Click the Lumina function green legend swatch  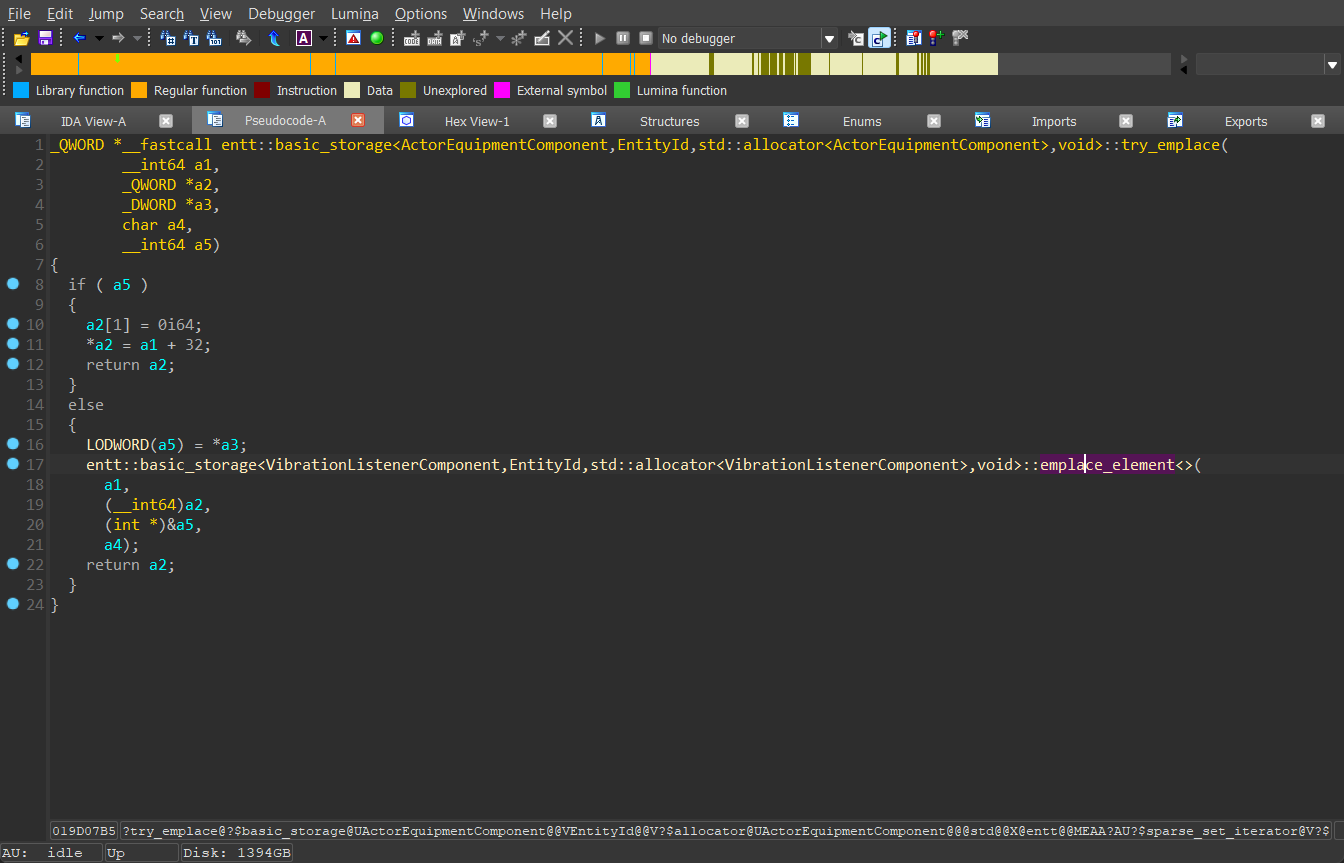tap(622, 90)
